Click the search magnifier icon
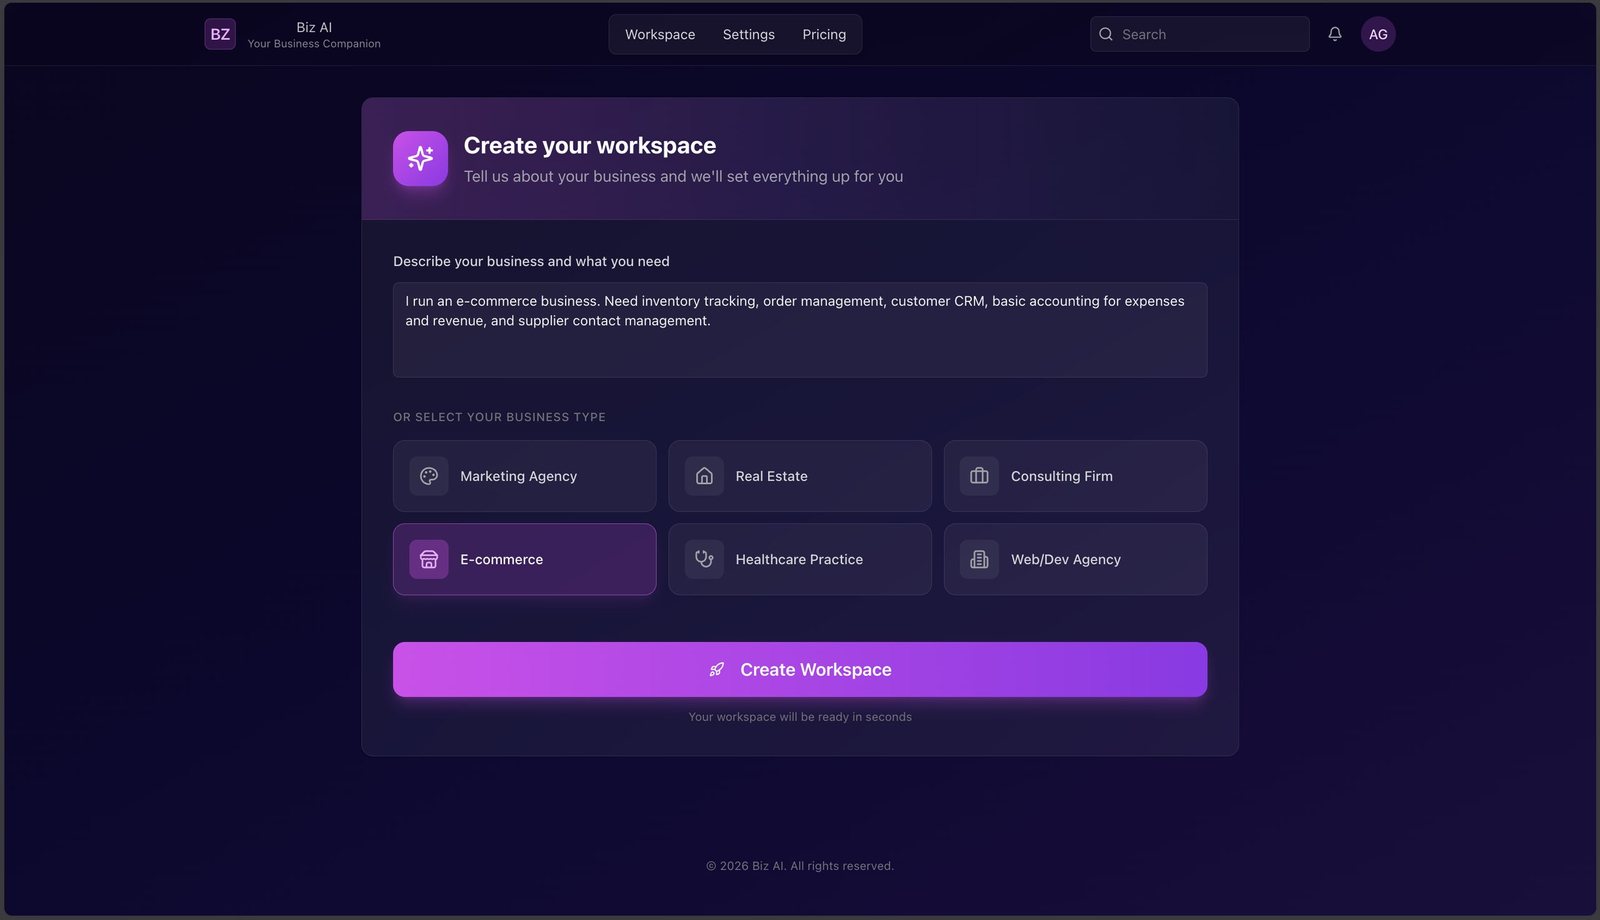 click(1106, 34)
